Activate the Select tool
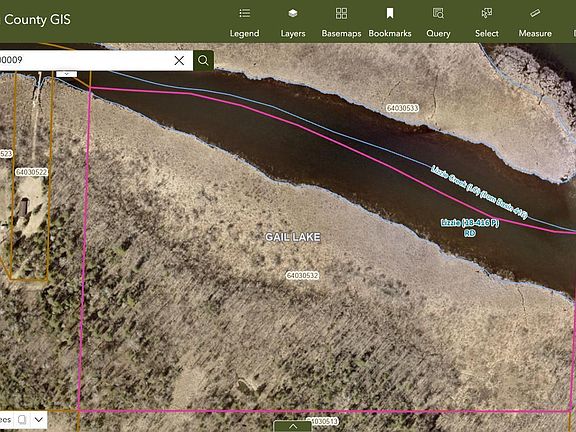576x432 pixels. (x=487, y=23)
